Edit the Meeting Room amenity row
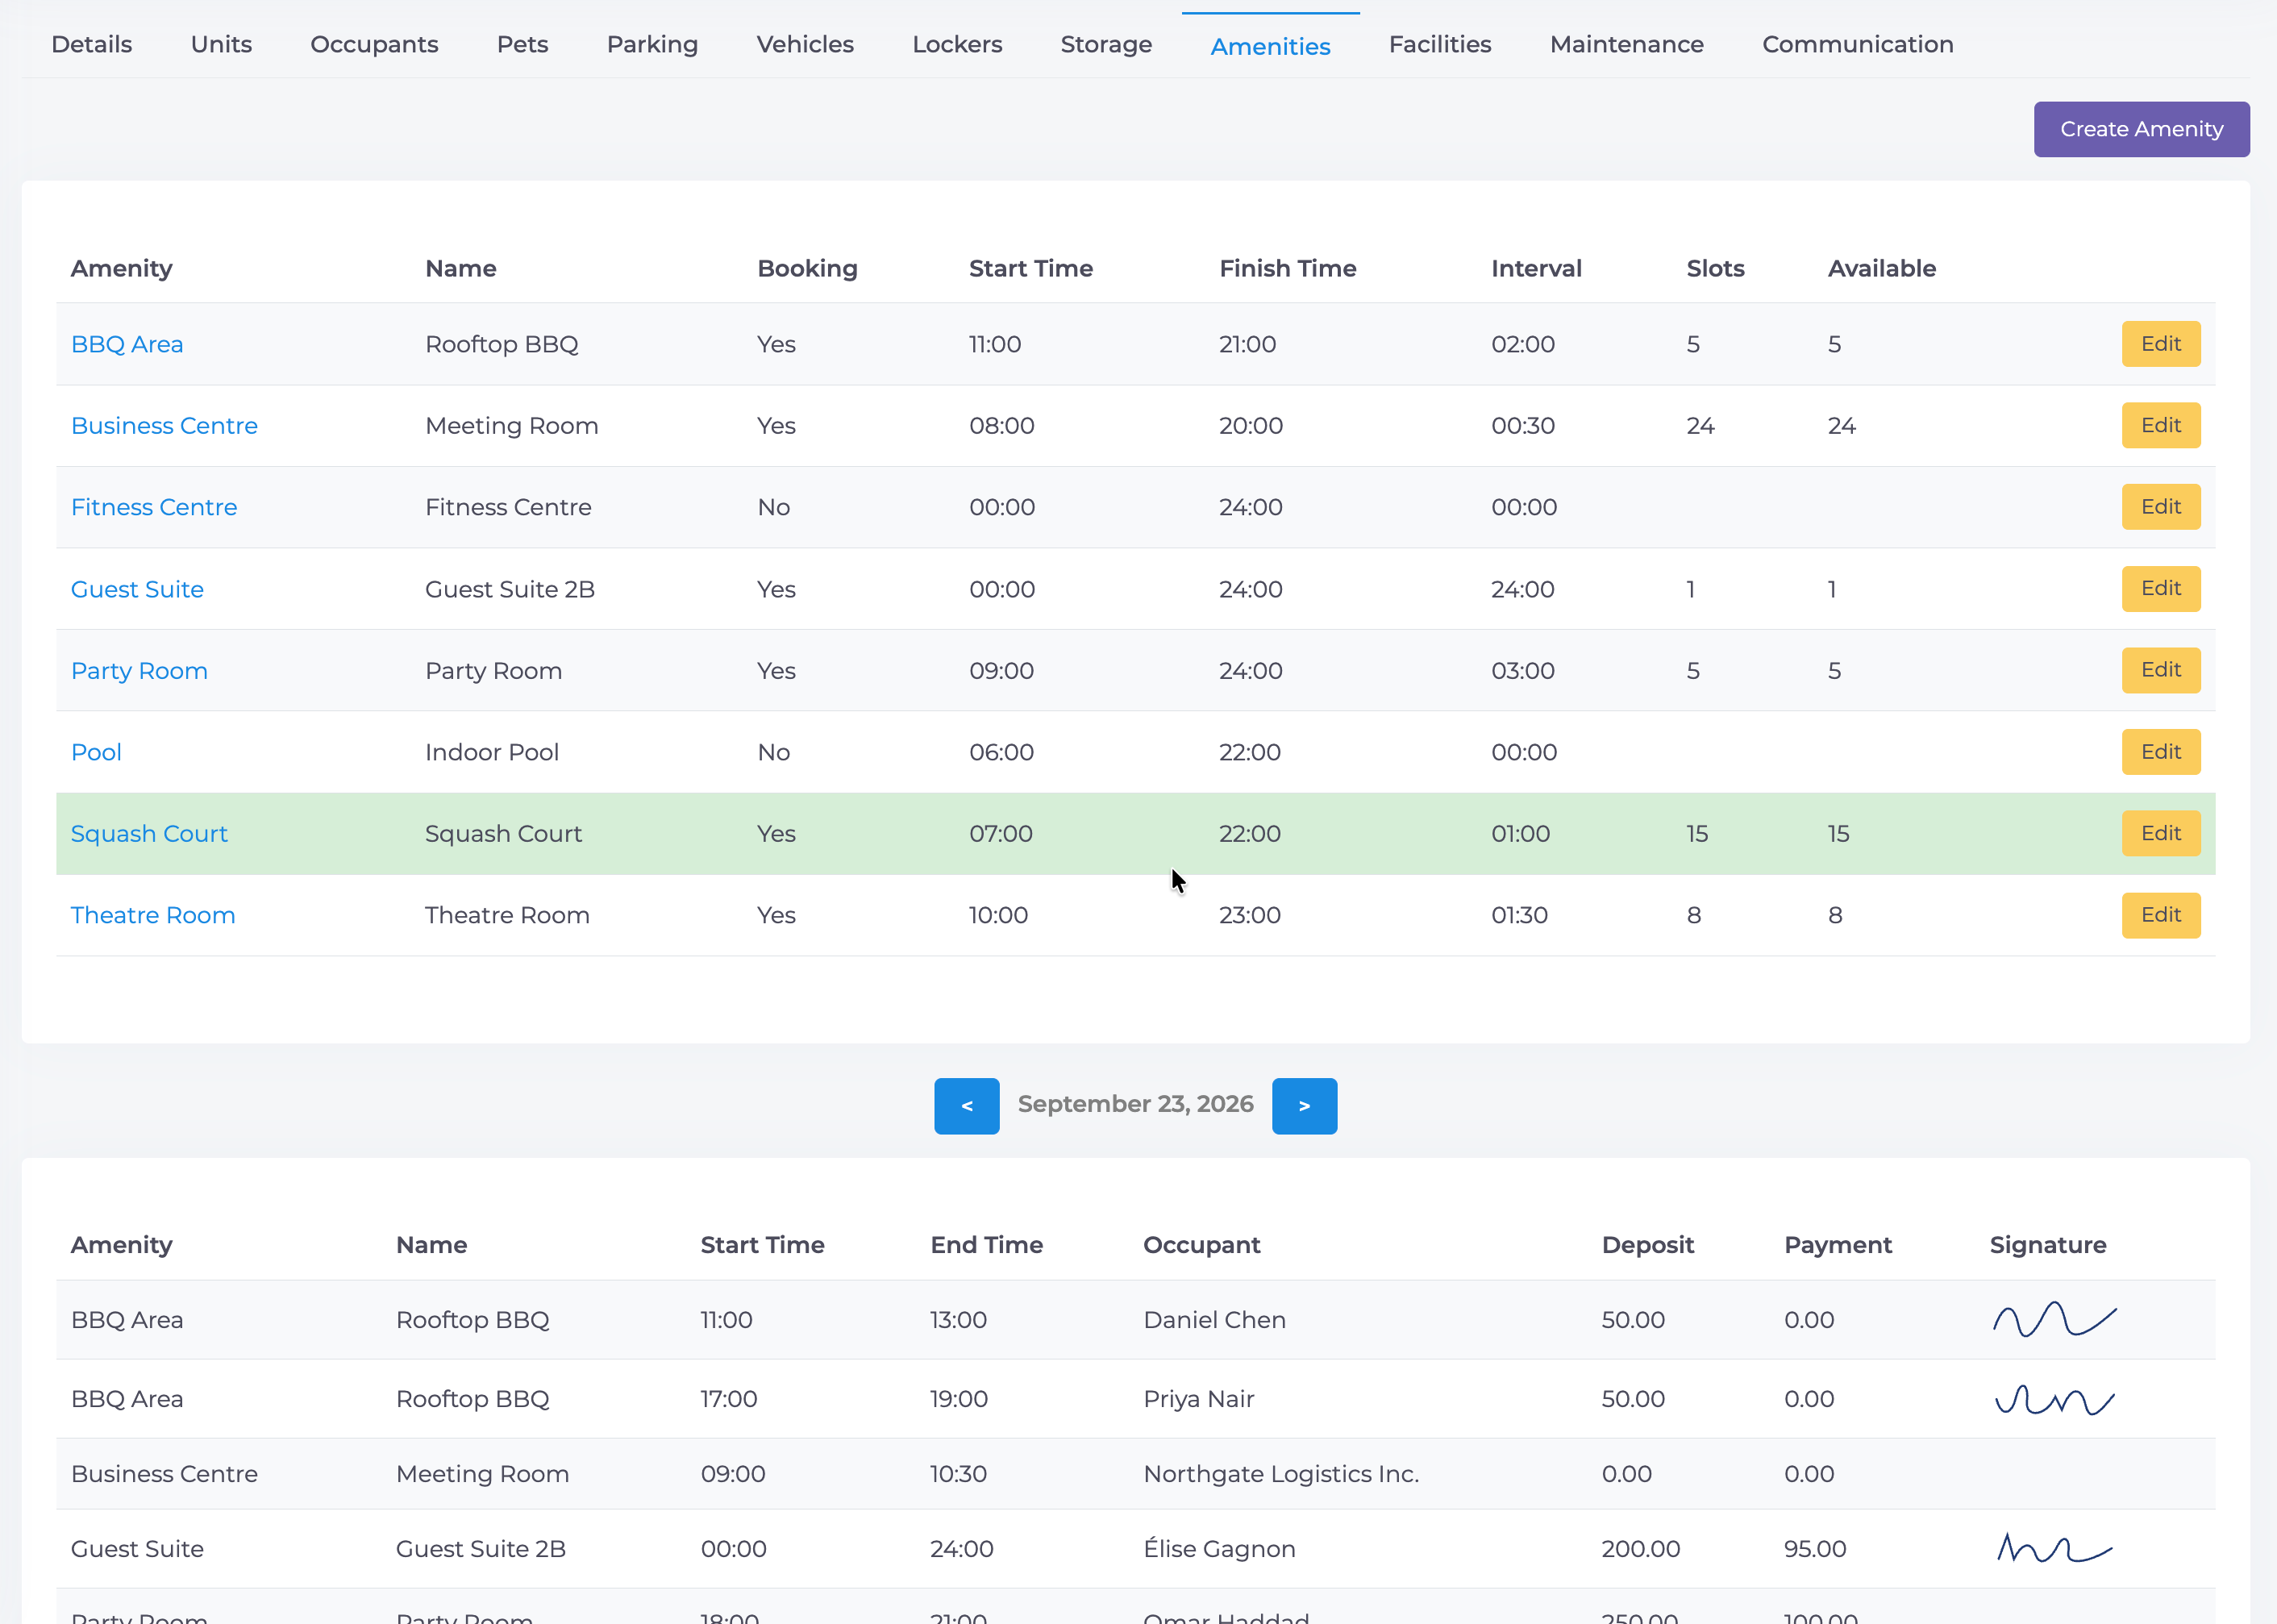 tap(2160, 426)
